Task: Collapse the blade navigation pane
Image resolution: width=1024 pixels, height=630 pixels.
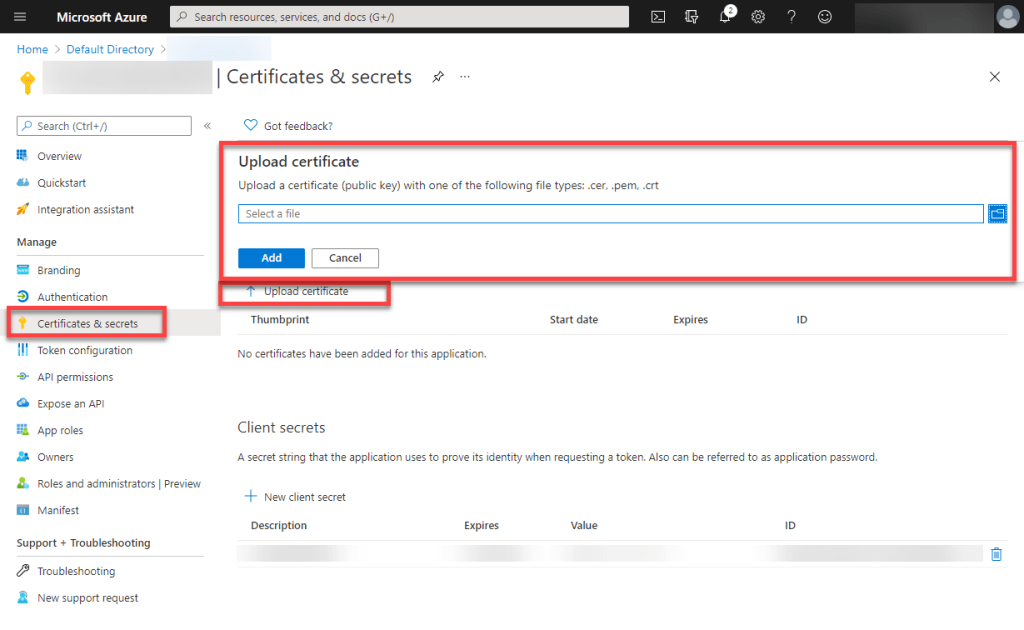Action: (207, 125)
